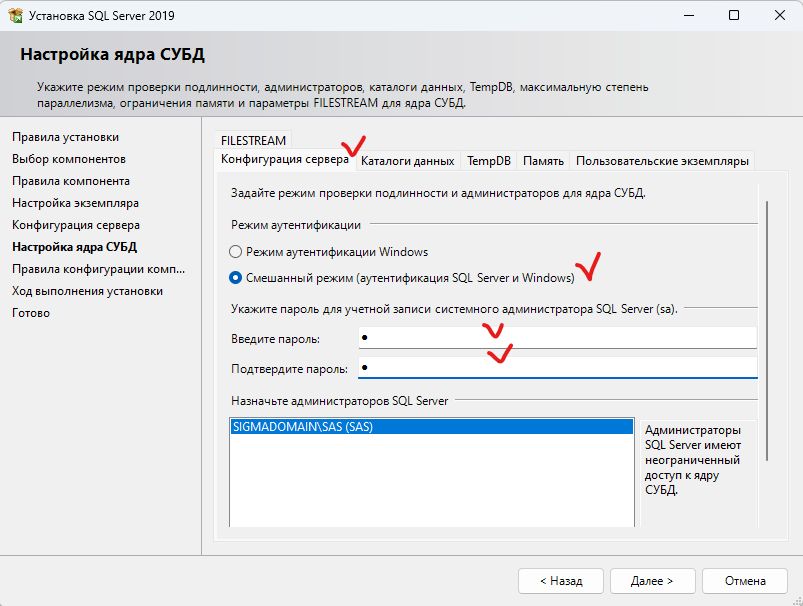Screen dimensions: 803x606
Task: Click the SQL Server setup title bar icon
Action: pos(16,15)
